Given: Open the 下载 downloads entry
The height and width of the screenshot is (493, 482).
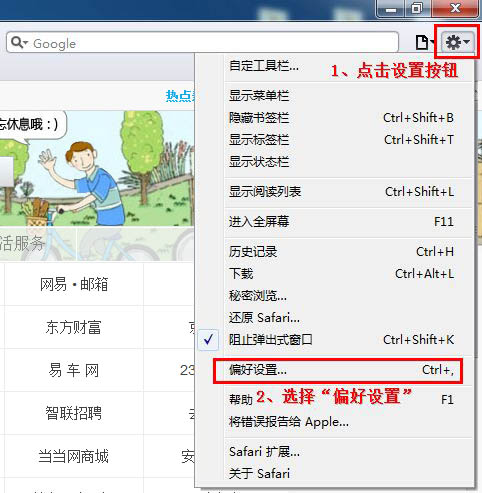Looking at the screenshot, I should coord(335,274).
